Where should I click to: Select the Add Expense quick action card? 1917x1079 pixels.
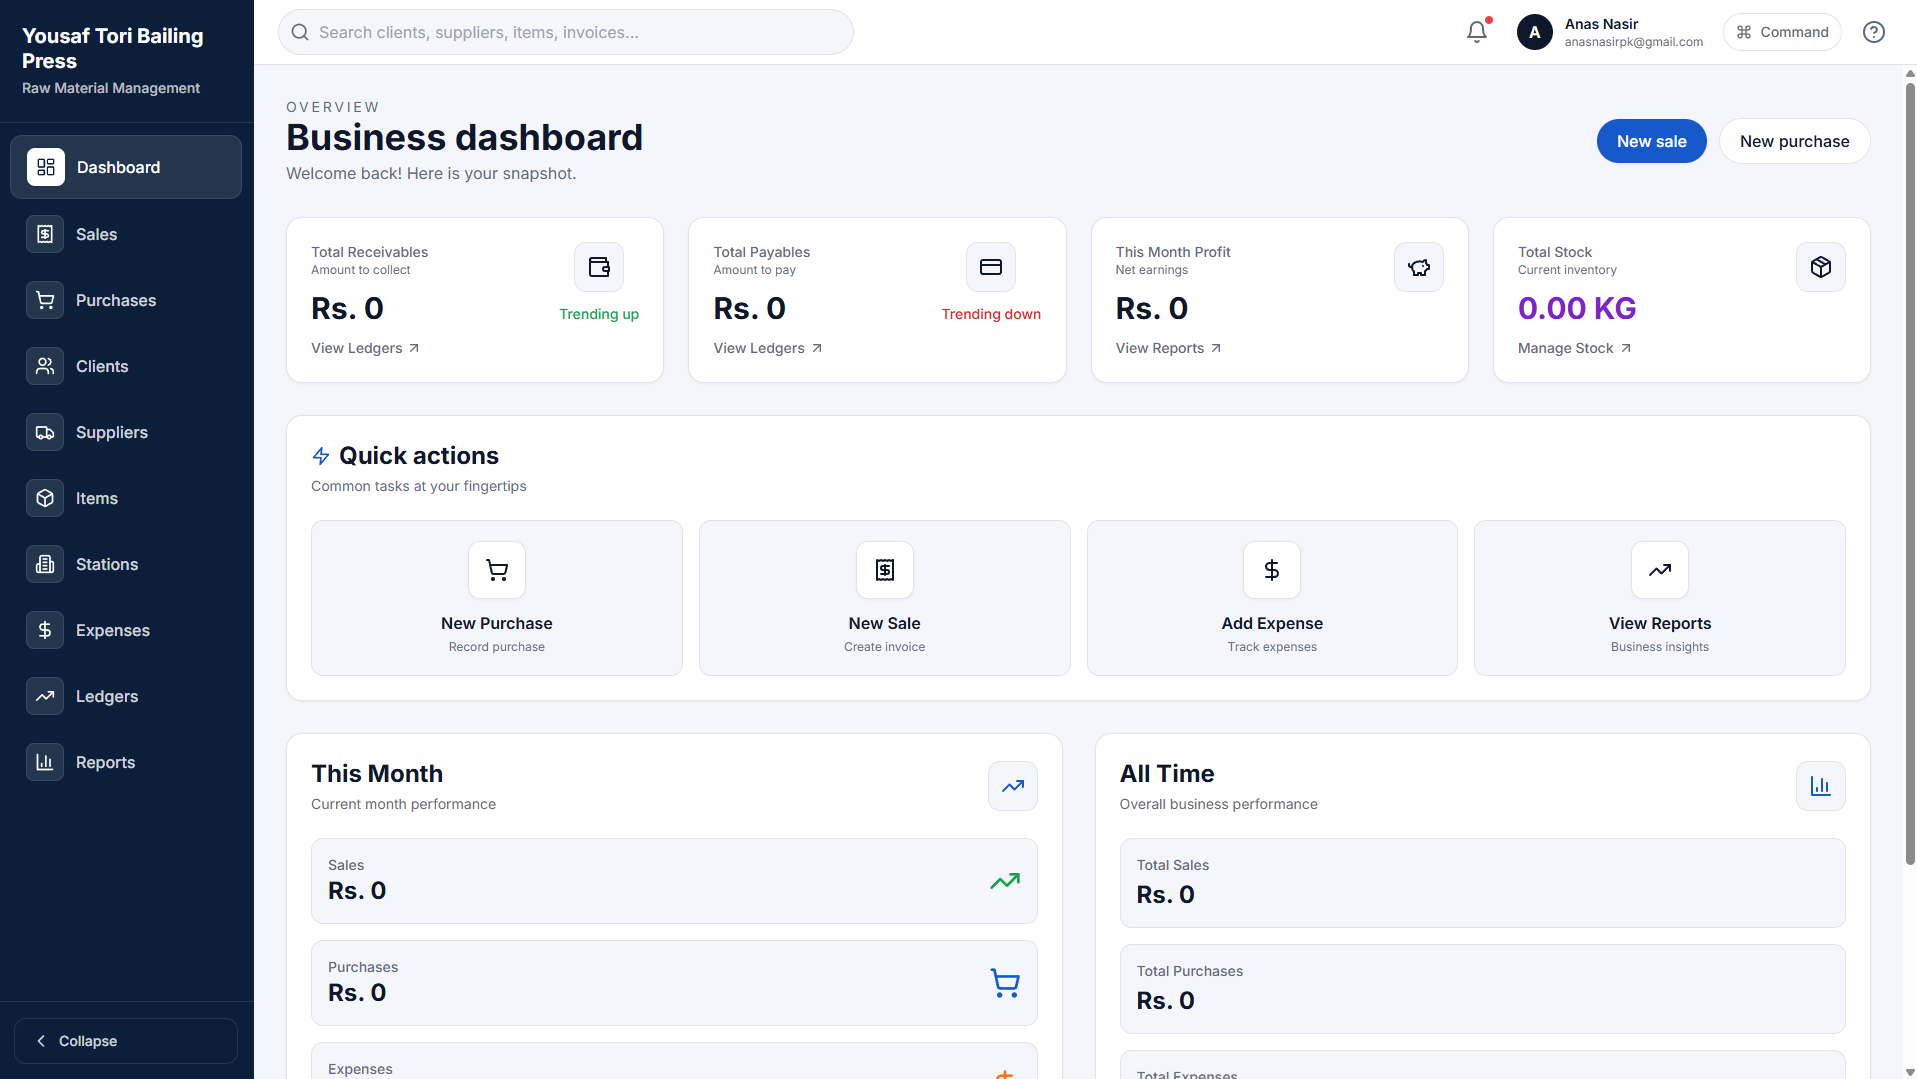(1271, 598)
